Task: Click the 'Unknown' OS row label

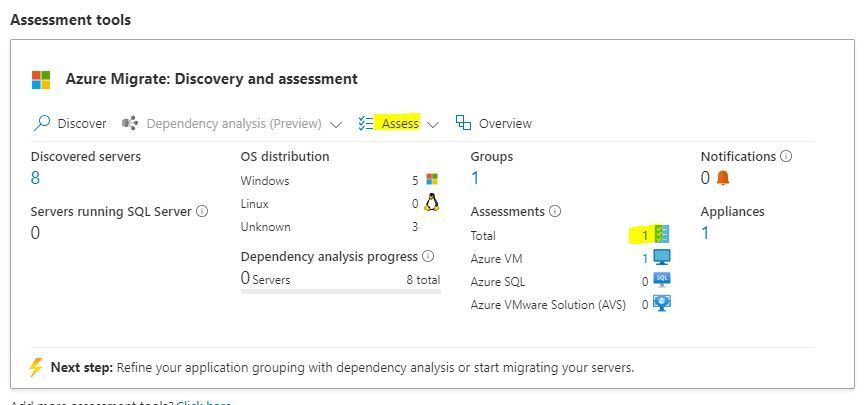Action: click(x=265, y=227)
